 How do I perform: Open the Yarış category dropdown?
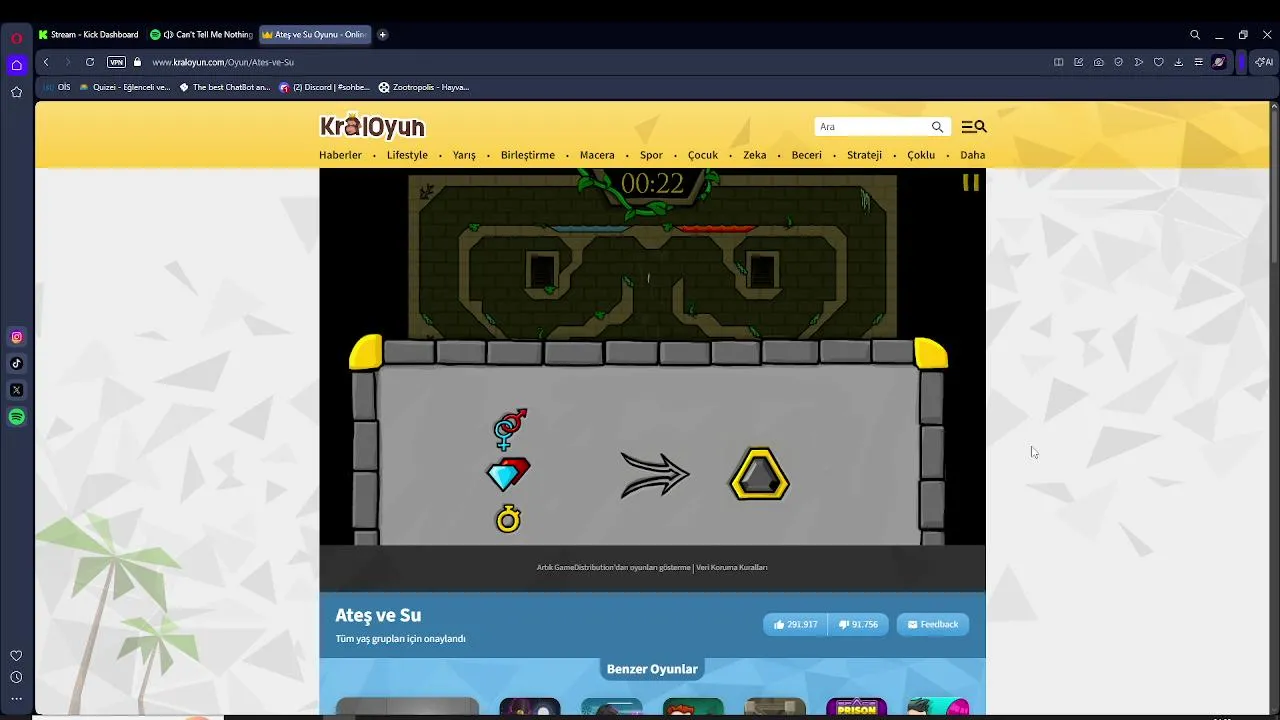click(x=464, y=155)
